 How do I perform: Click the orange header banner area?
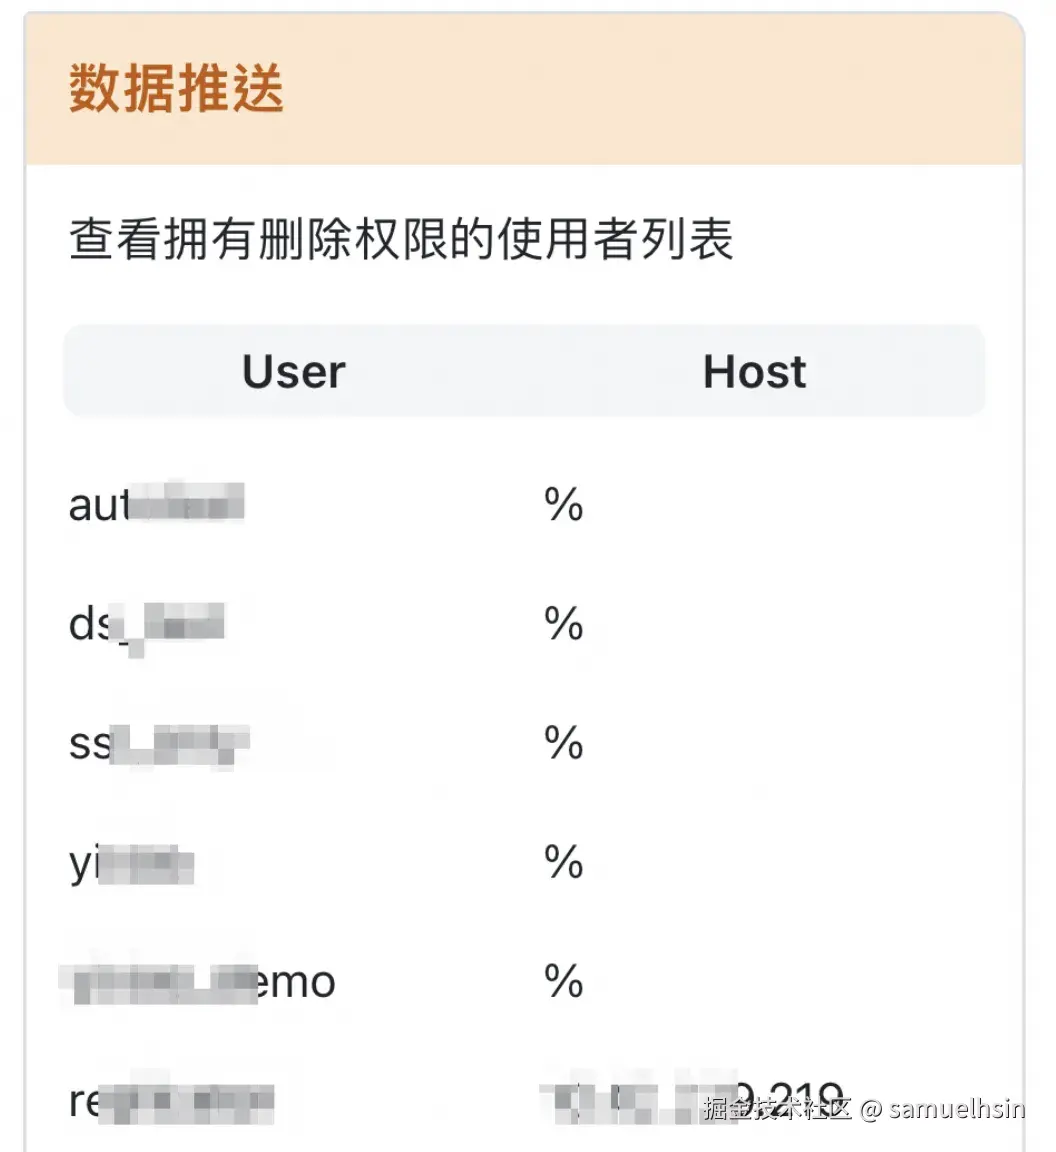525,88
